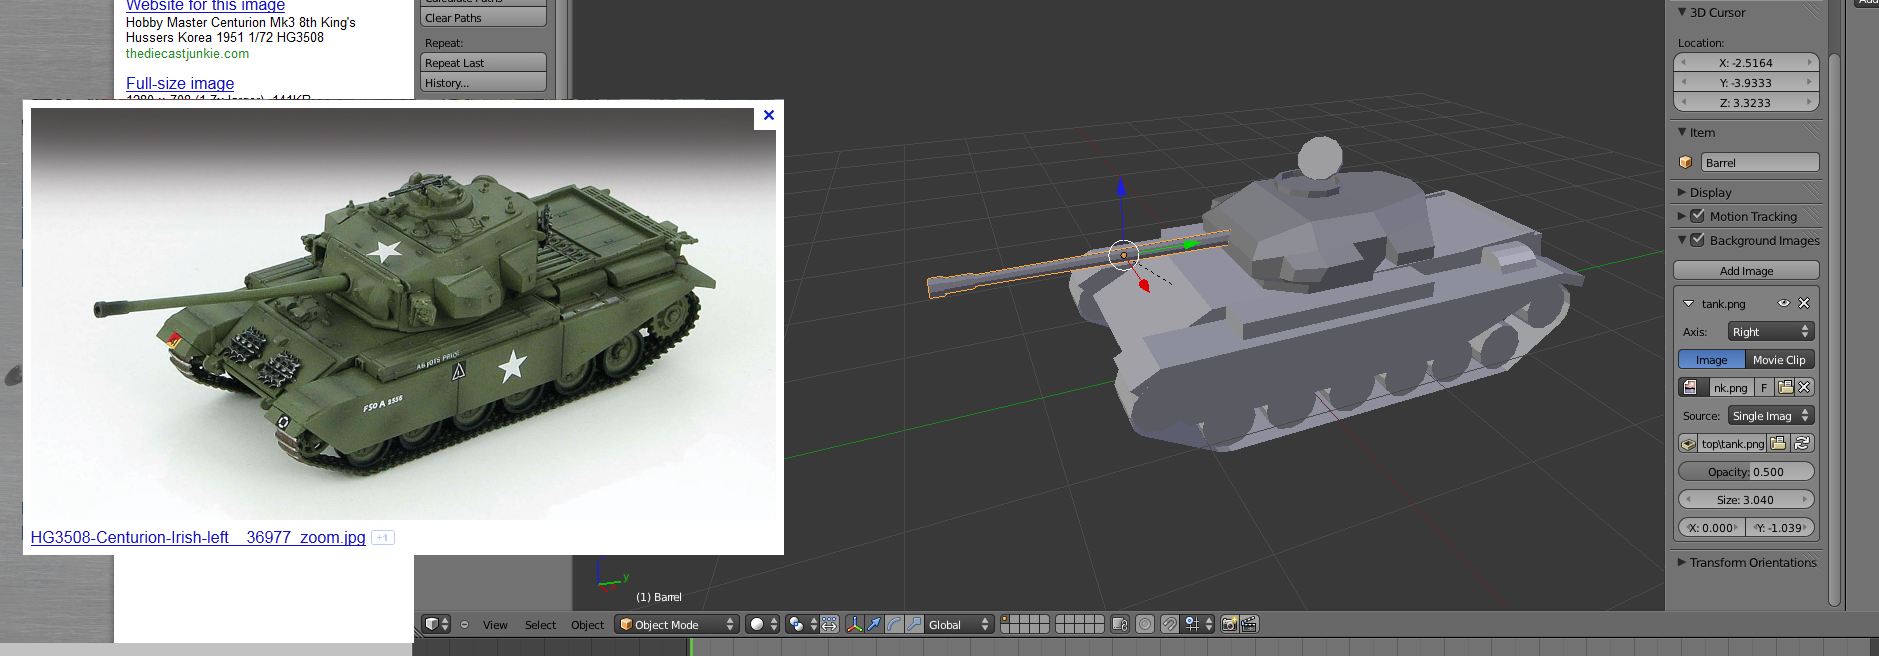
Task: Enable the scale manipulator icon
Action: (914, 624)
